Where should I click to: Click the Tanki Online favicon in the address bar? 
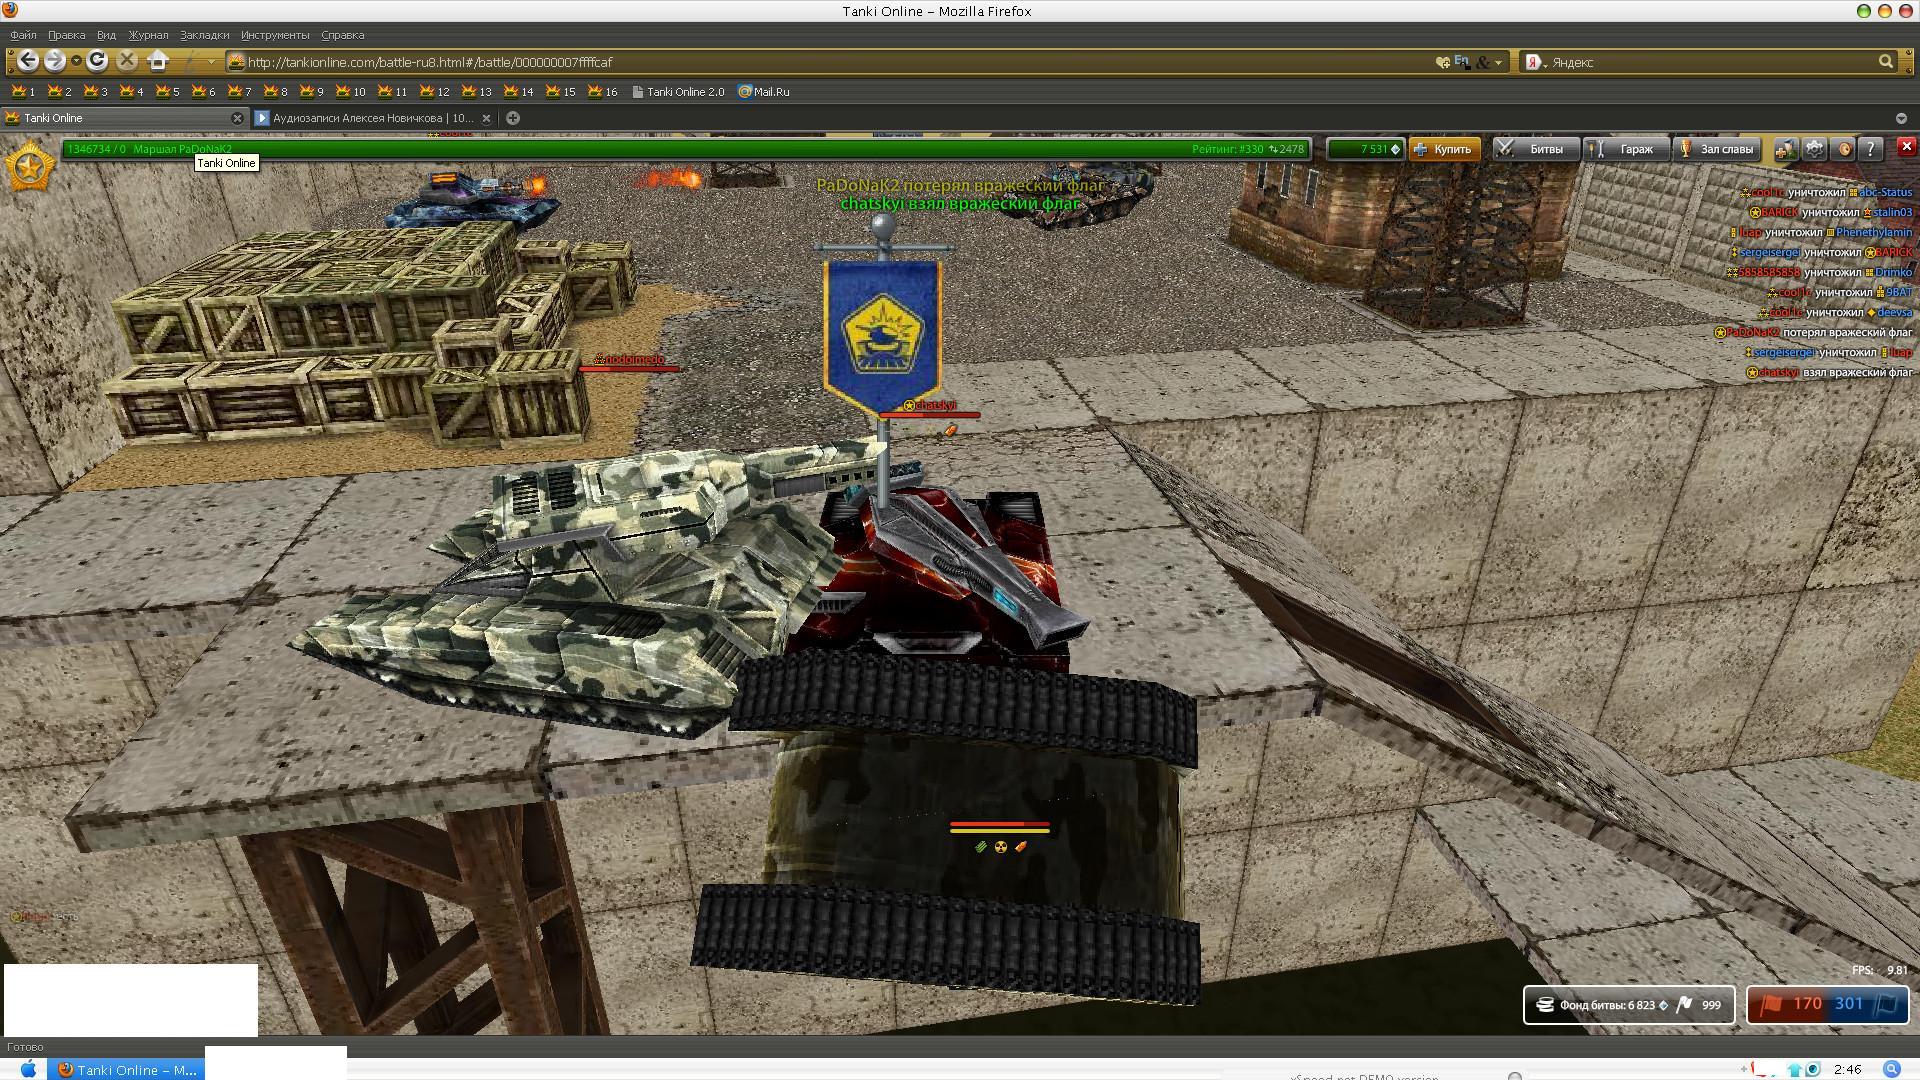coord(236,62)
